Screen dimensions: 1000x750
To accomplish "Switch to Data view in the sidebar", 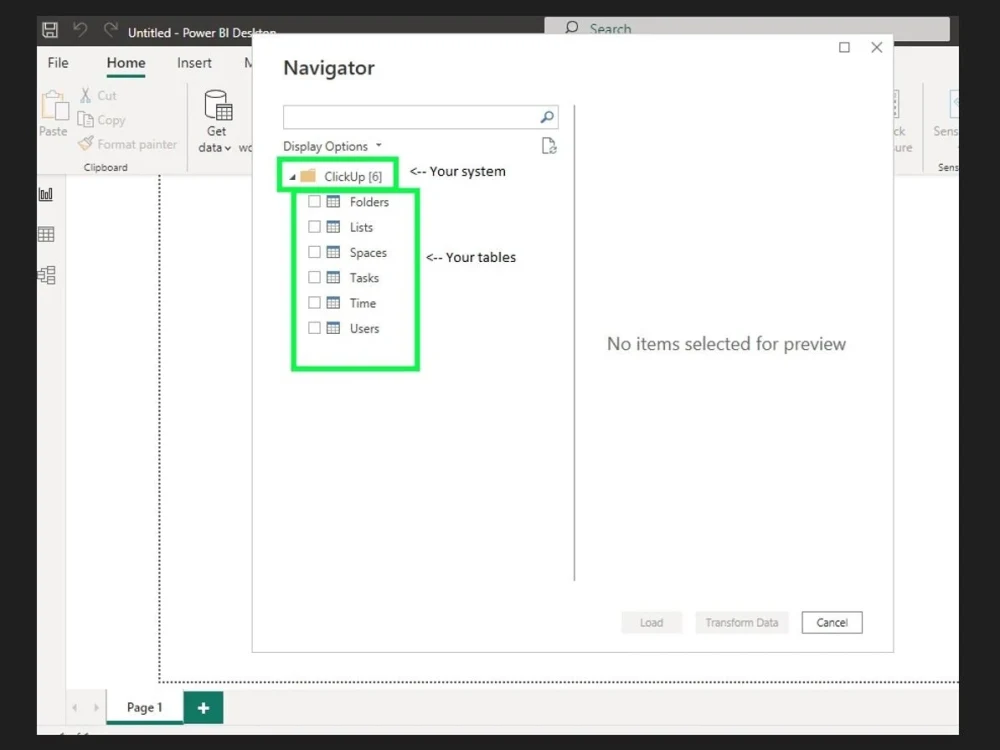I will (45, 234).
